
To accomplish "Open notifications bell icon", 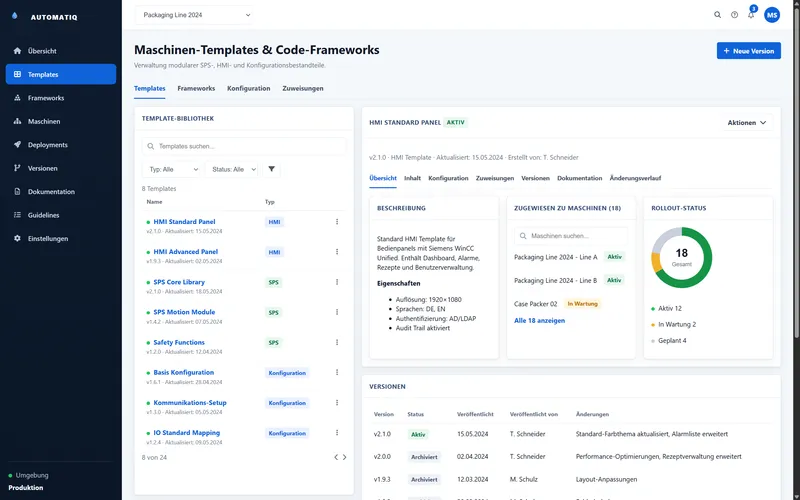I will (751, 15).
